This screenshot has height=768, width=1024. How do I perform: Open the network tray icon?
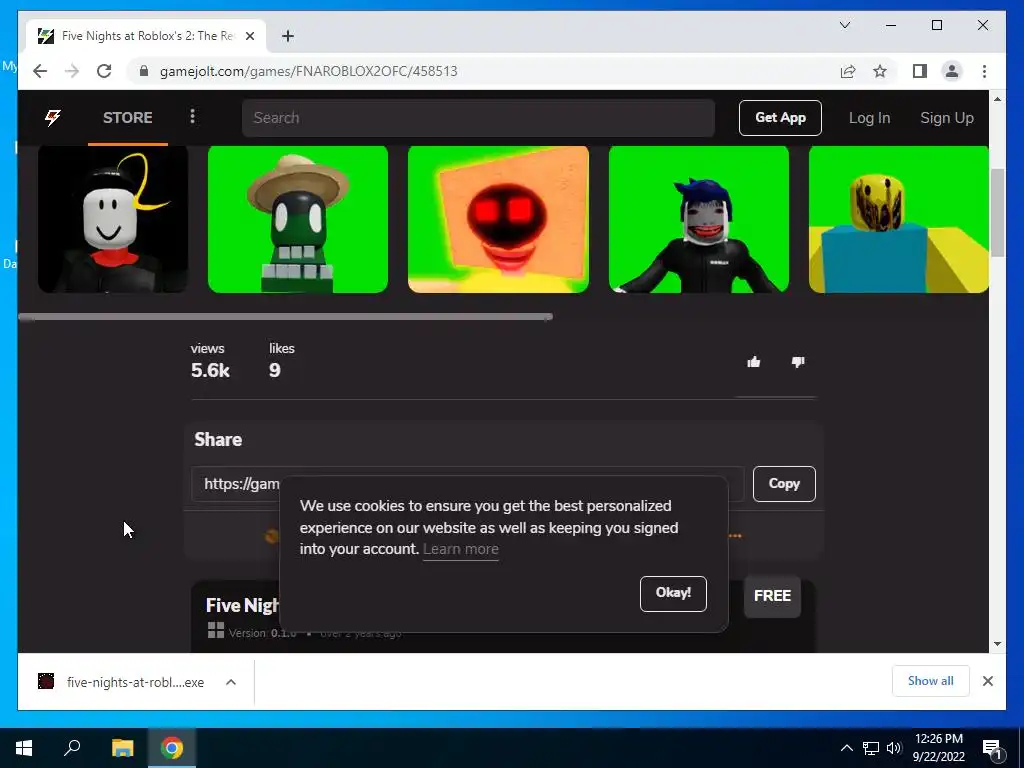pyautogui.click(x=871, y=748)
